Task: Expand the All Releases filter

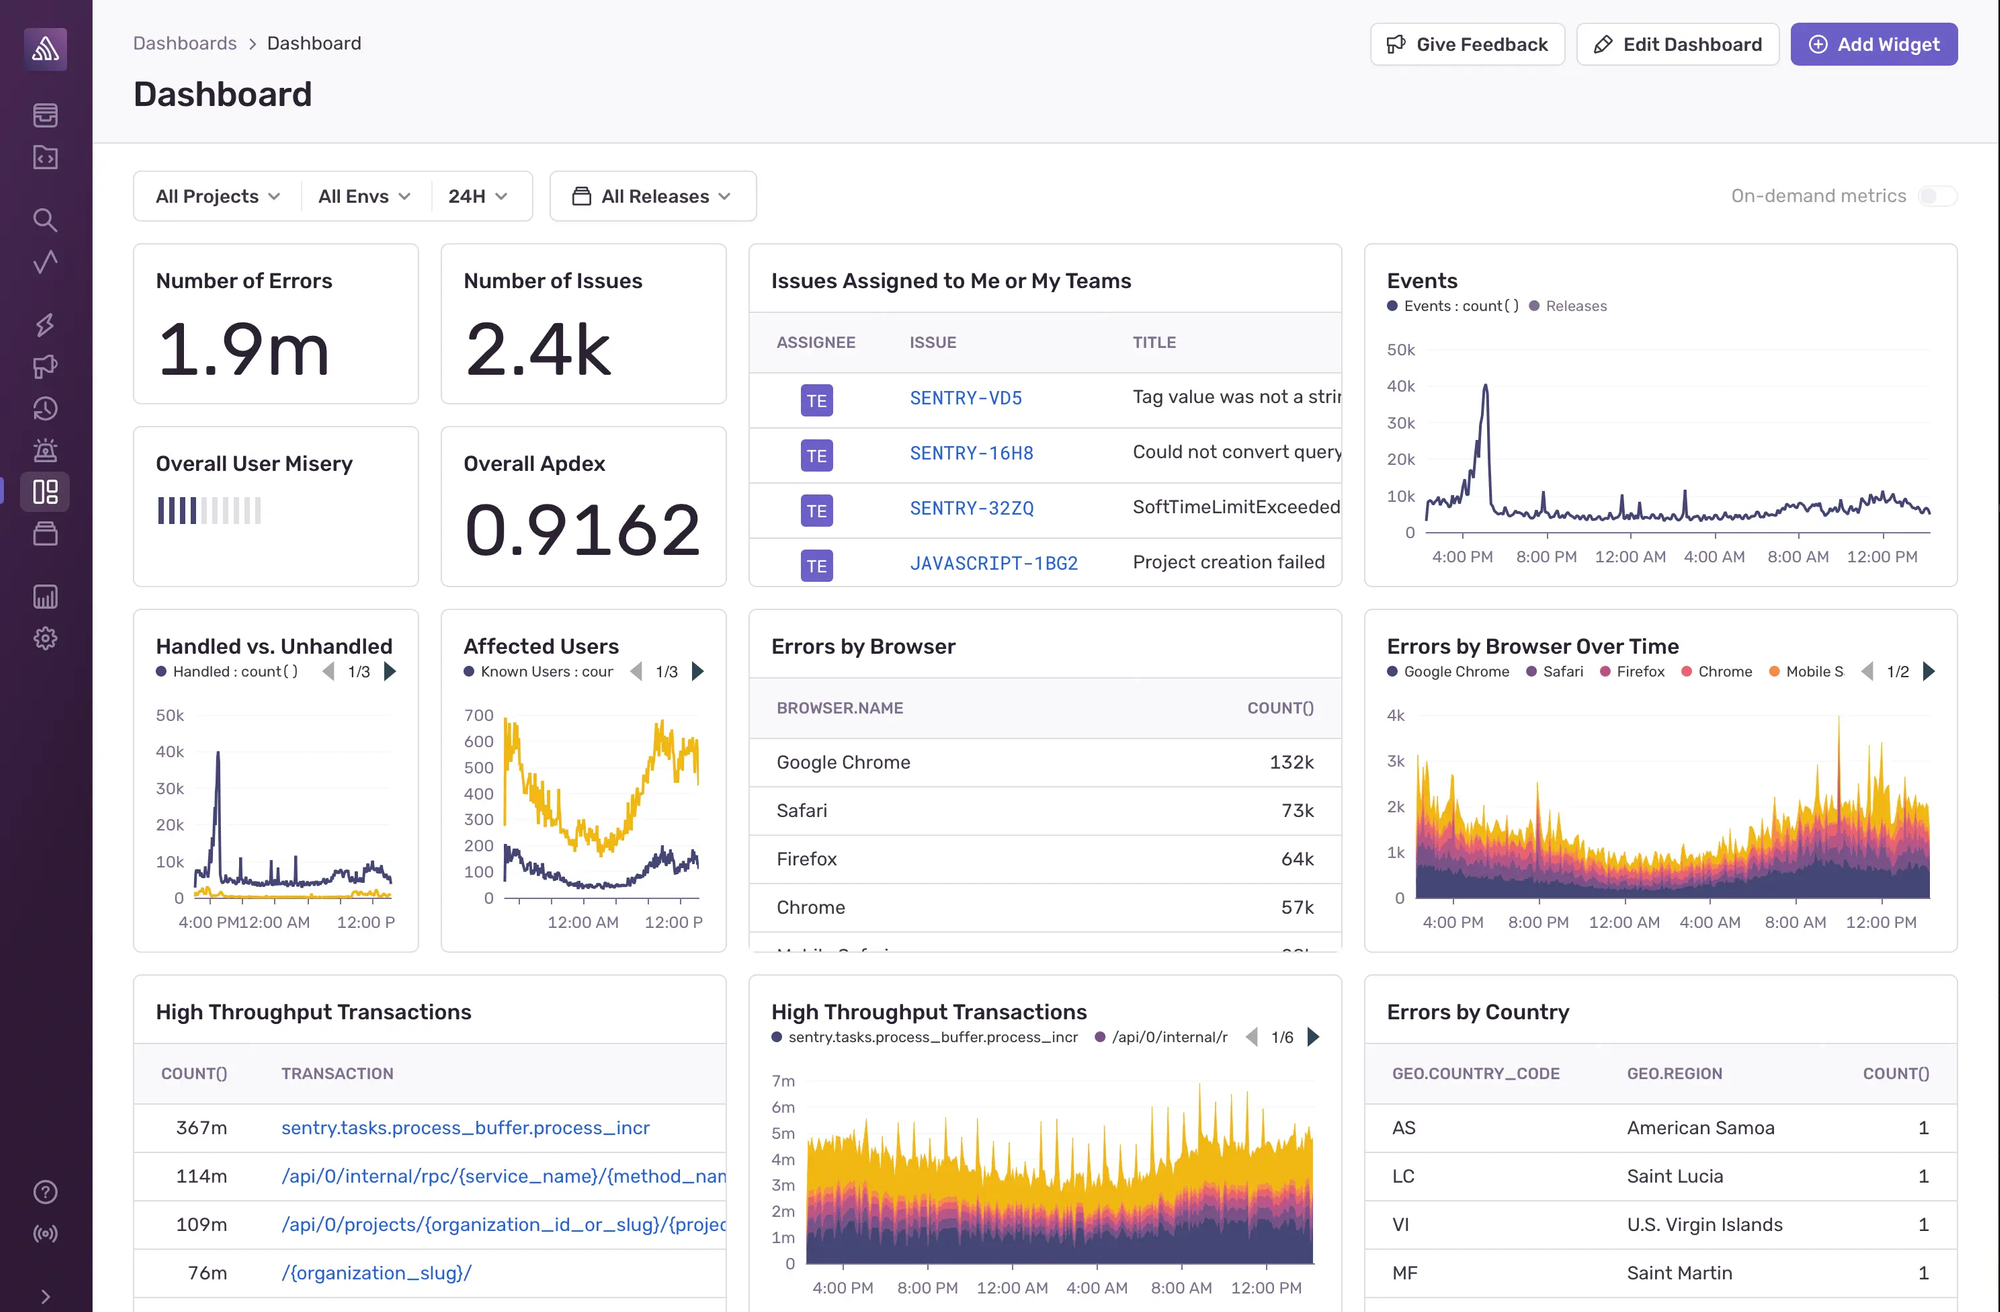Action: click(653, 196)
